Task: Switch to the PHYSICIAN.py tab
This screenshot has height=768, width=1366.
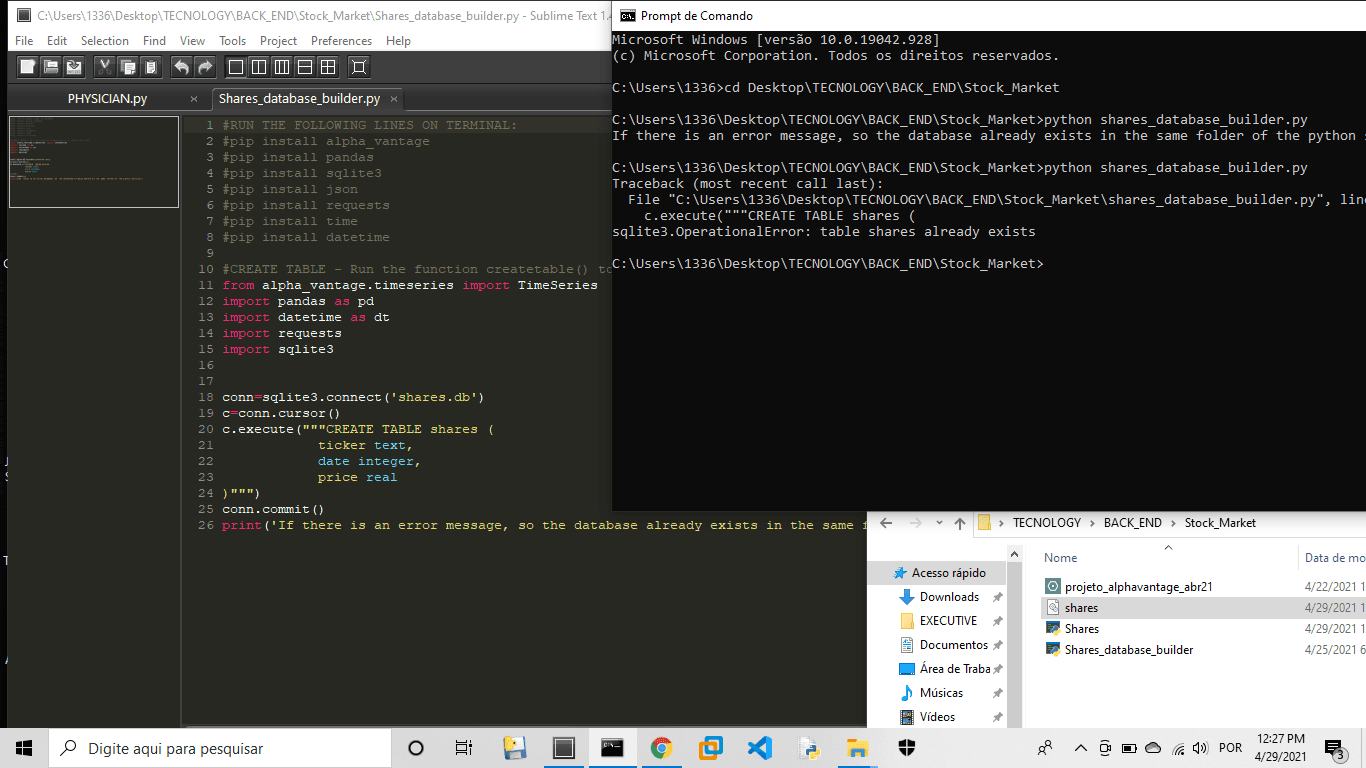Action: click(x=107, y=99)
